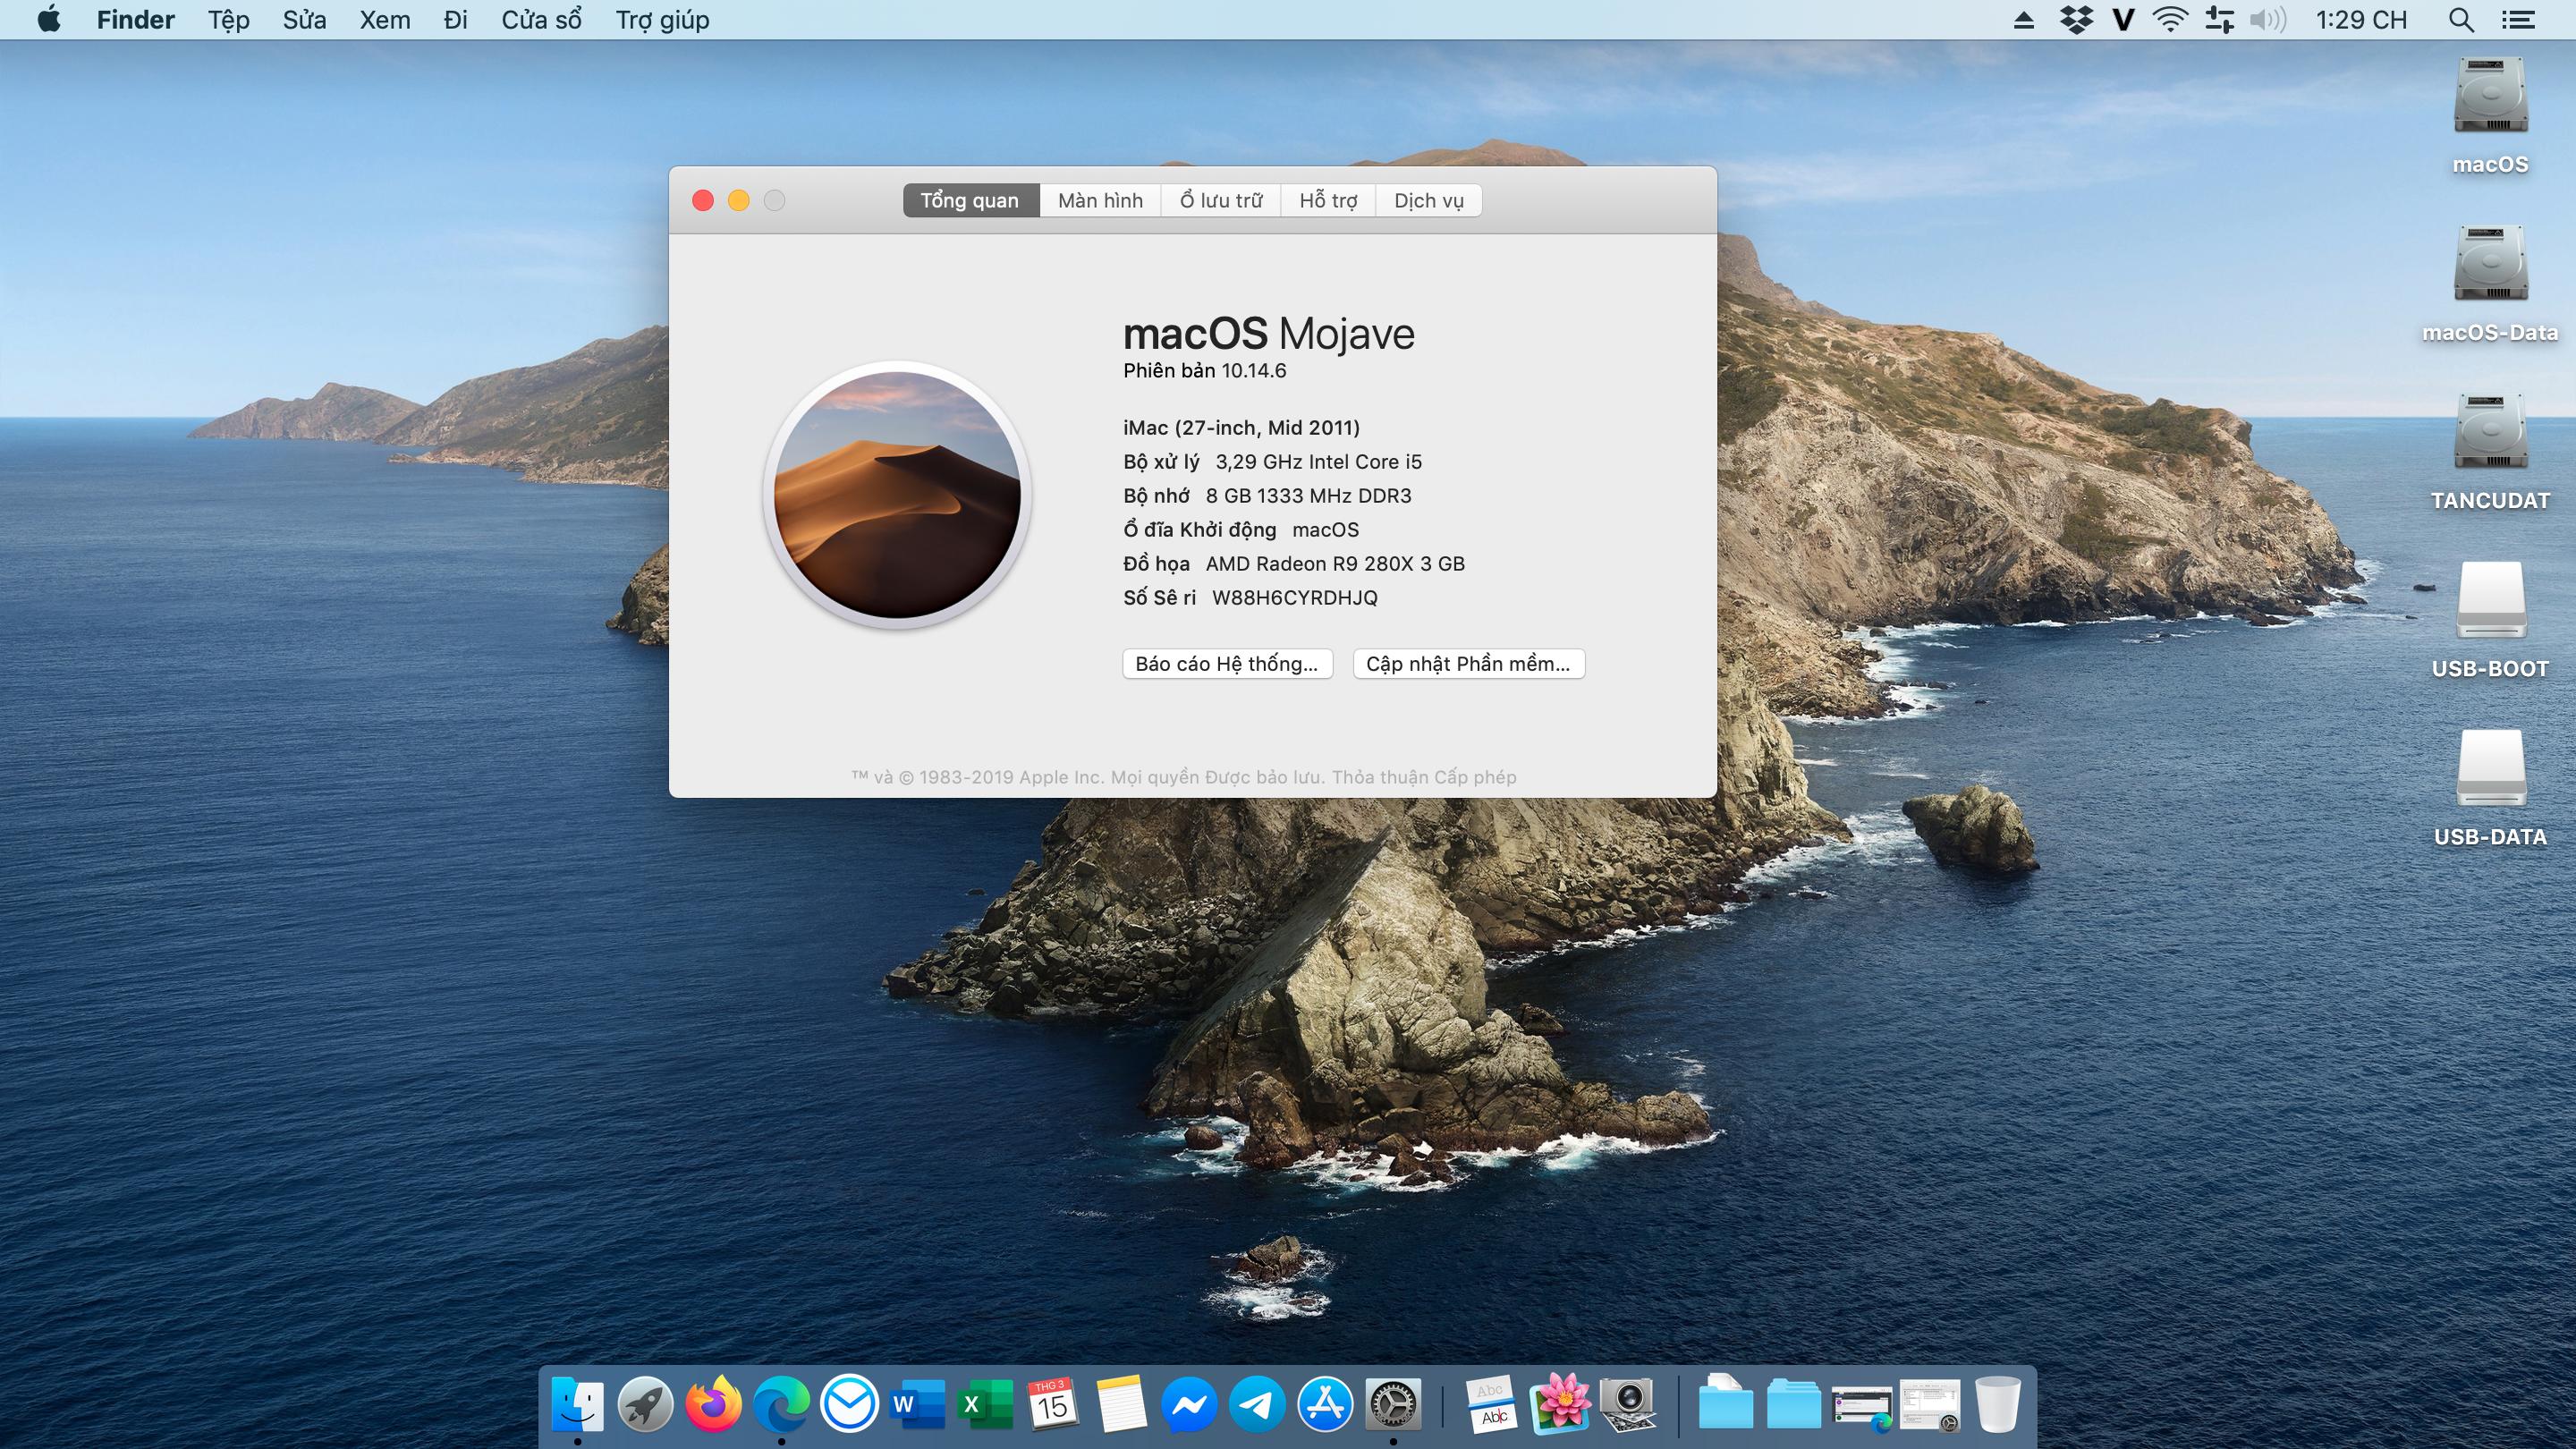Click the V input method menu bar icon
Viewport: 2576px width, 1449px height.
[x=2123, y=20]
